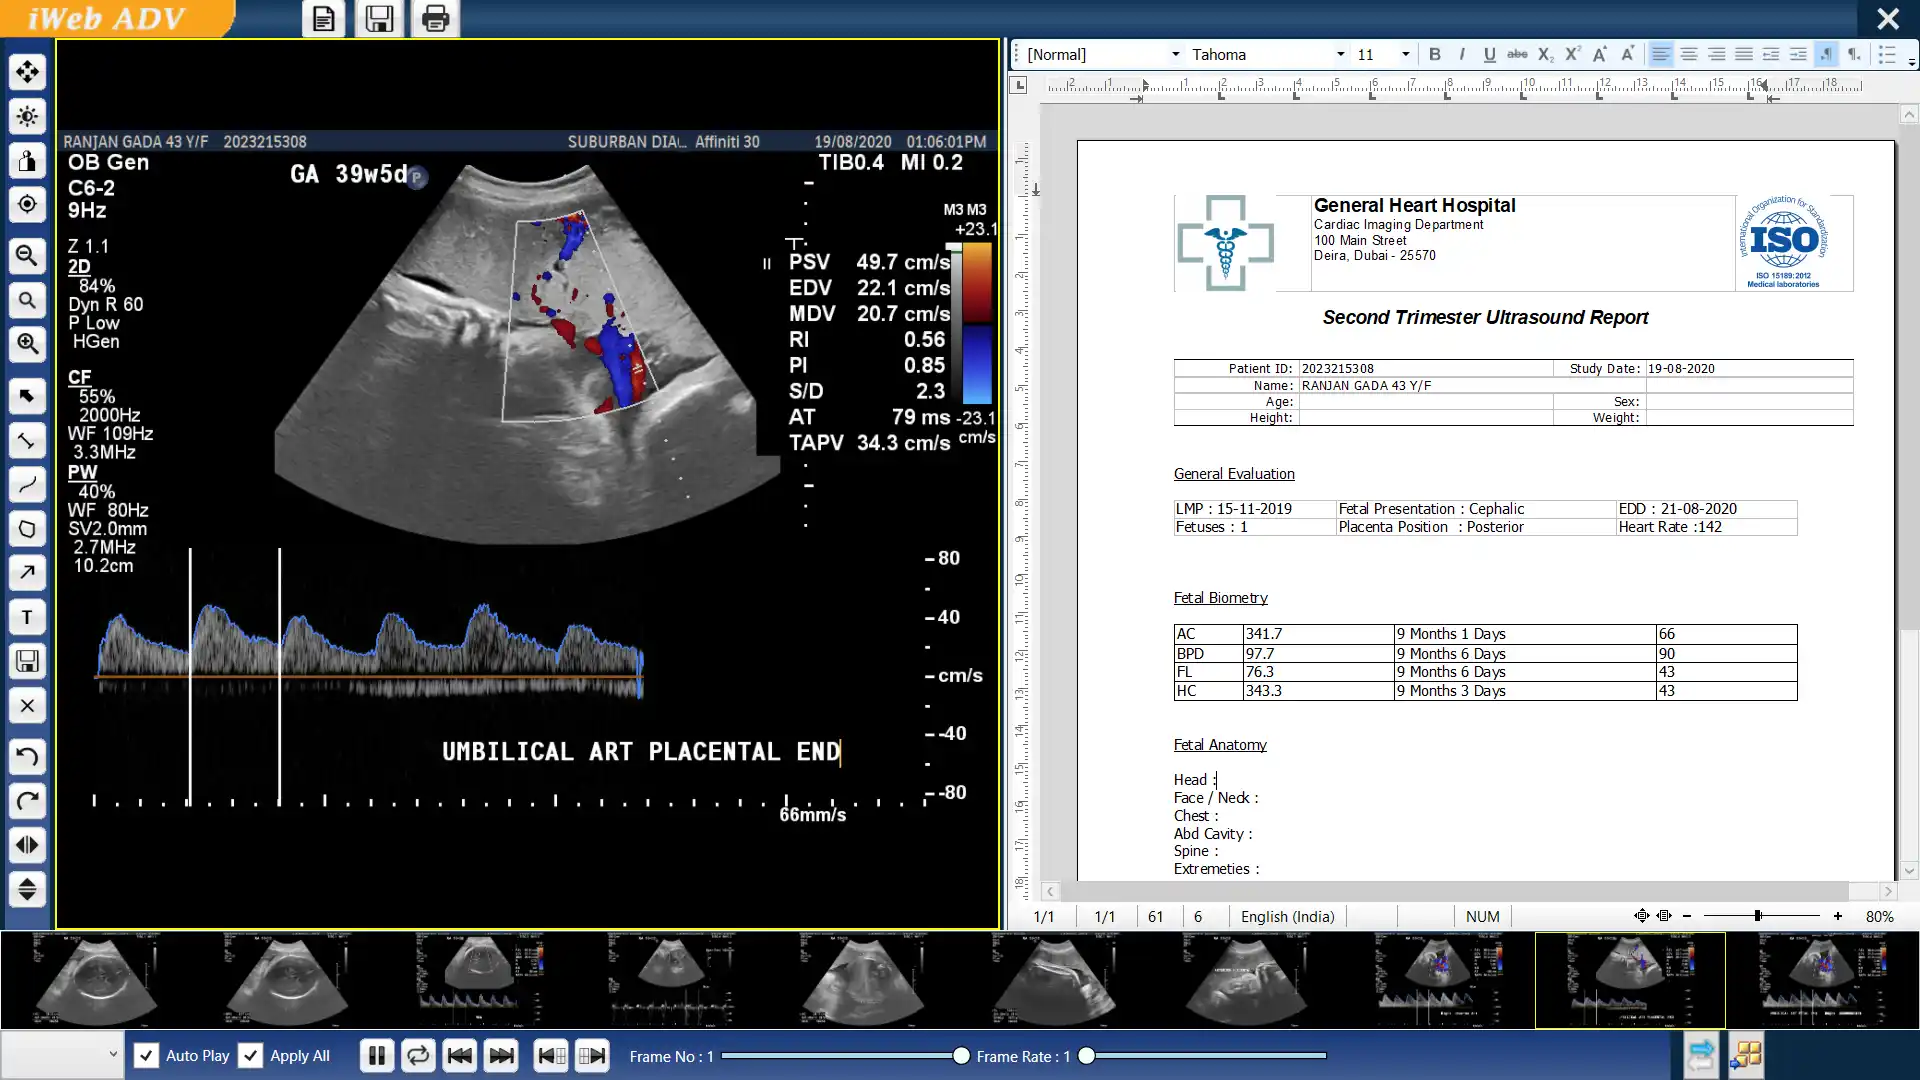The image size is (1920, 1080).
Task: Click the report vertical scrollbar down arrow
Action: click(1909, 871)
